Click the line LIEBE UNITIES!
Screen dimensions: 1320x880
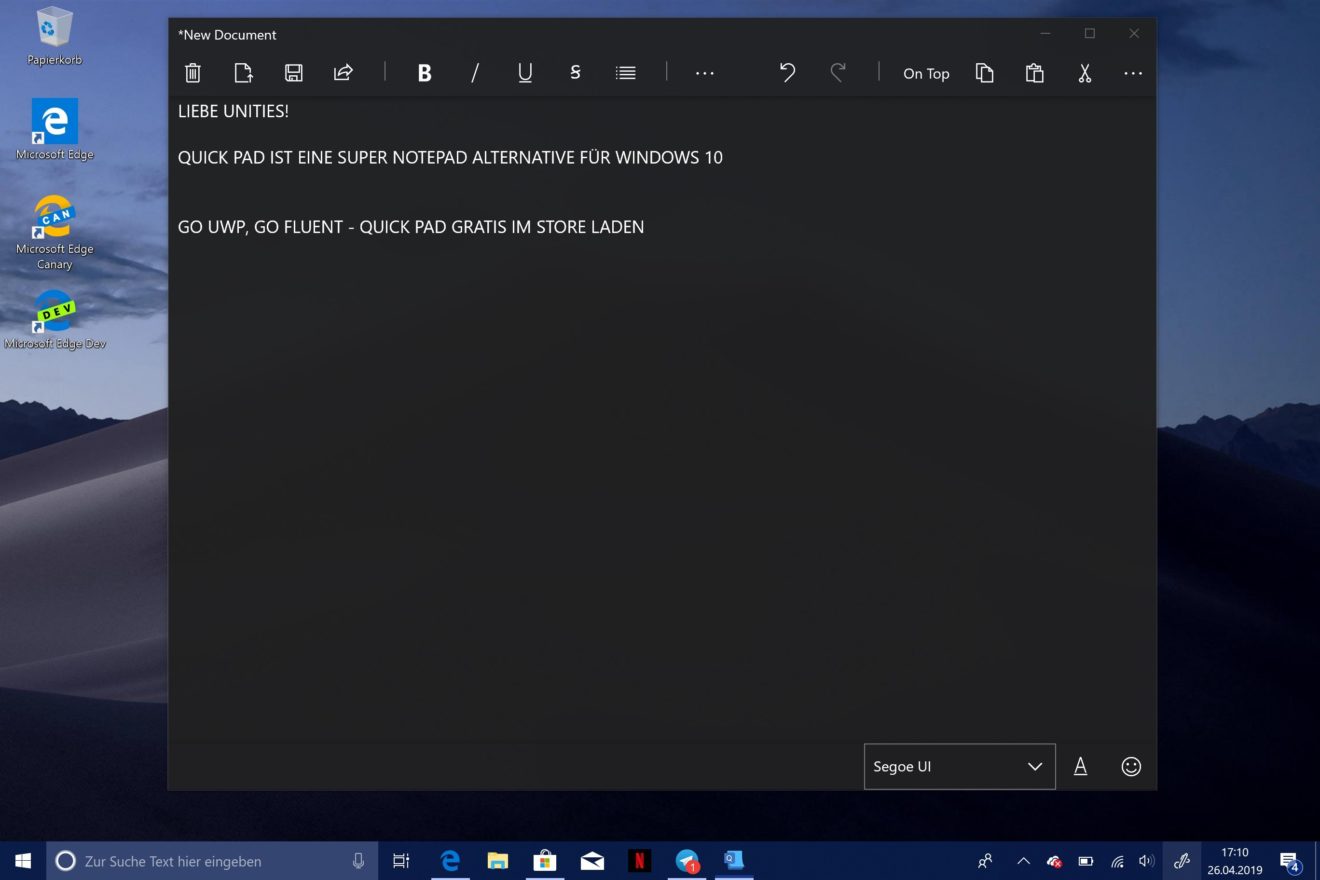point(233,111)
